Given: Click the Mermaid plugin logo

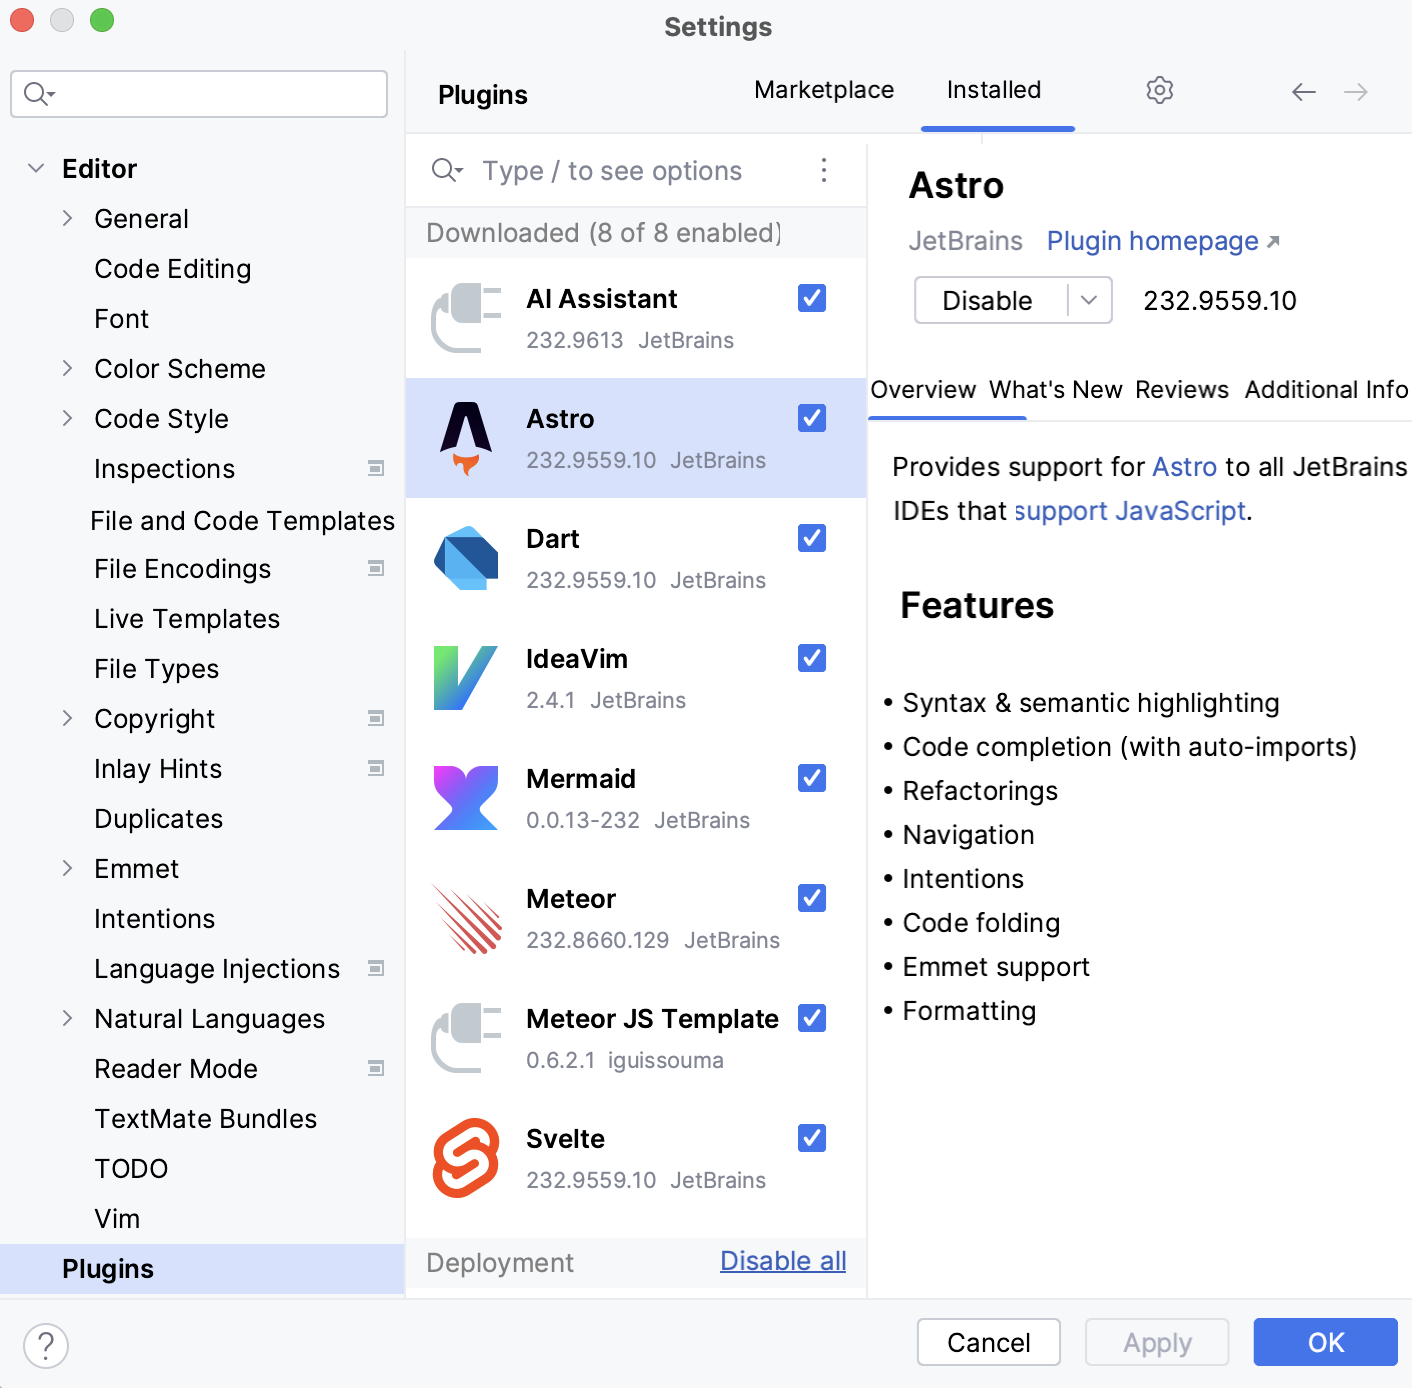Looking at the screenshot, I should pos(466,798).
